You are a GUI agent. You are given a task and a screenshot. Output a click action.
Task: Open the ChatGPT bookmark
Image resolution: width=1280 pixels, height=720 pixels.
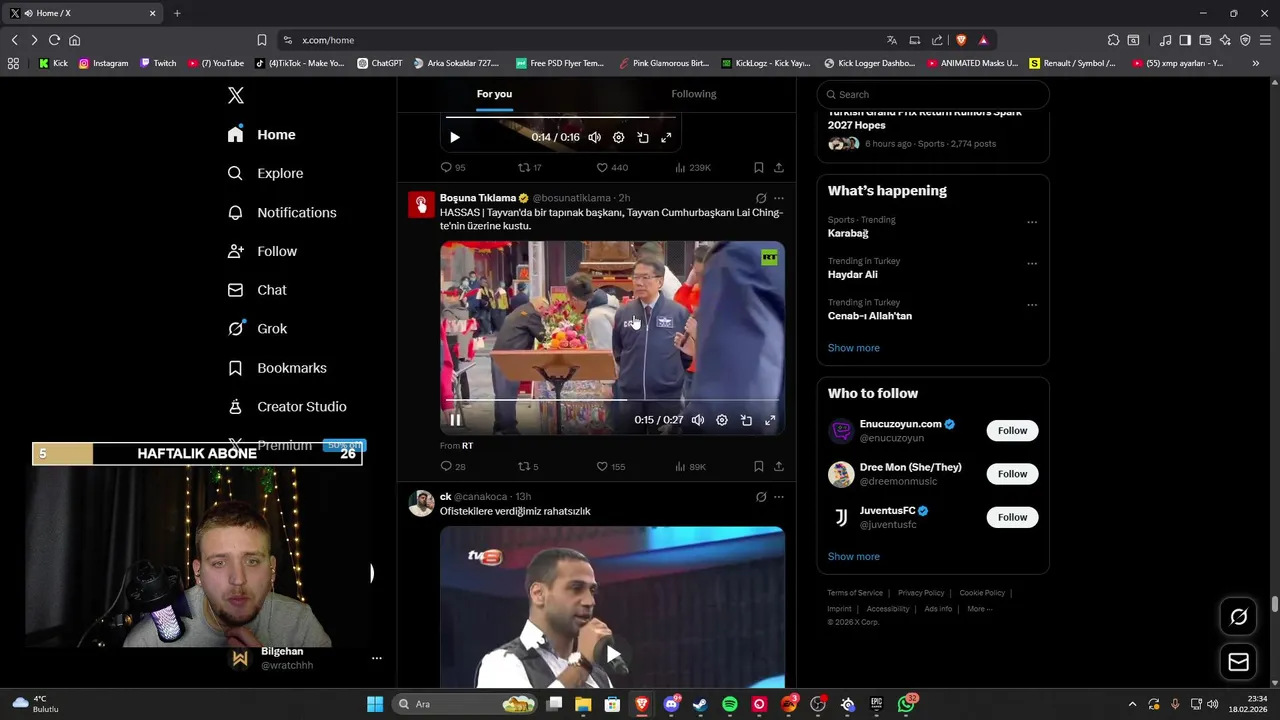pyautogui.click(x=380, y=63)
